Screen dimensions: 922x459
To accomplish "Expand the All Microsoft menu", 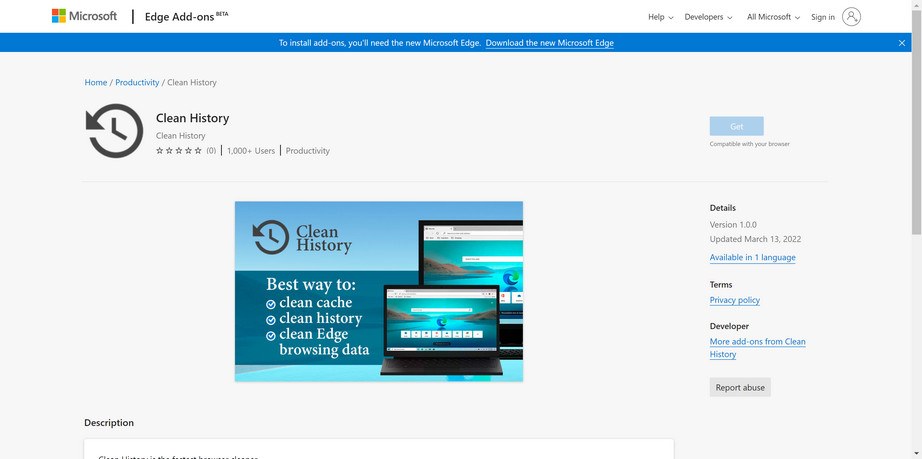I will (773, 17).
